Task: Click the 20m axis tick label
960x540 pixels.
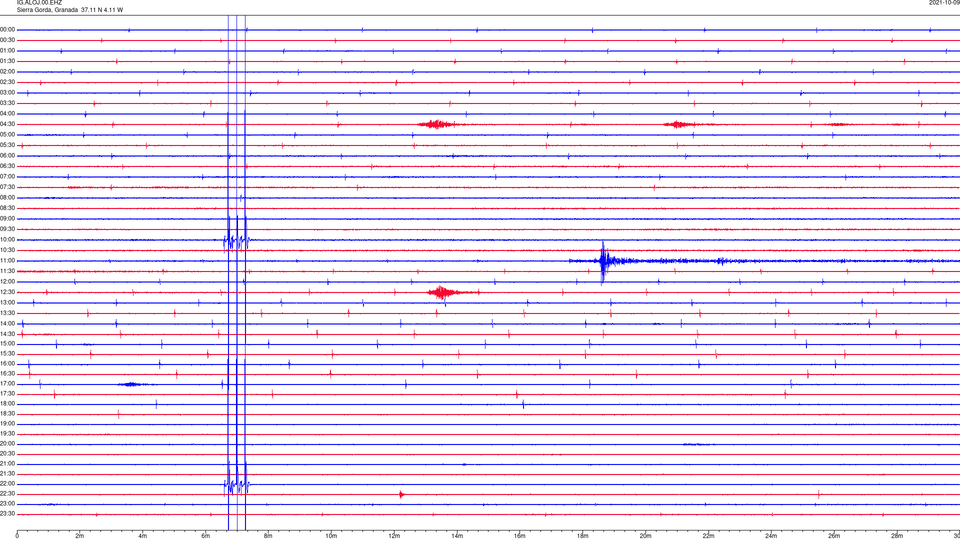Action: point(645,536)
